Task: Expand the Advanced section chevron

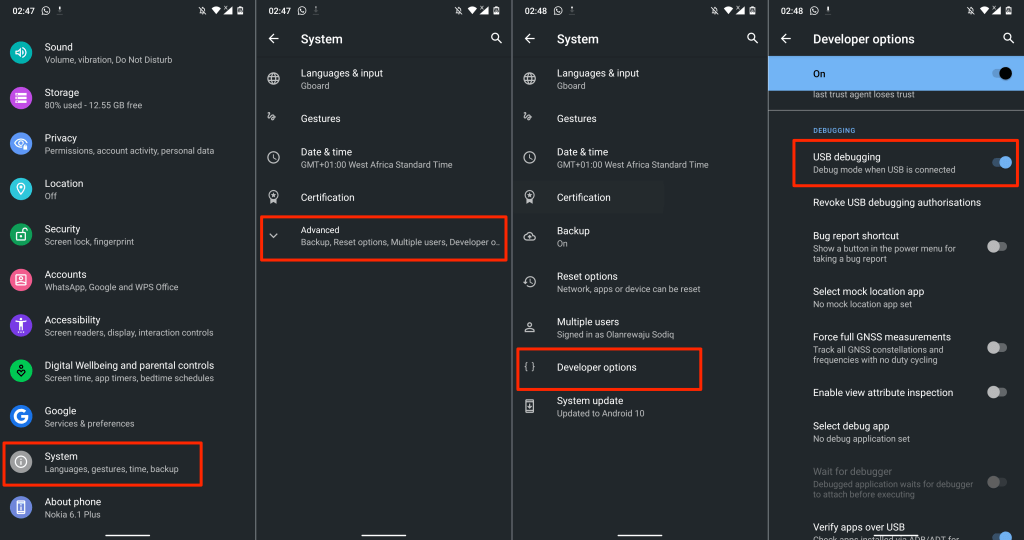Action: (x=273, y=236)
